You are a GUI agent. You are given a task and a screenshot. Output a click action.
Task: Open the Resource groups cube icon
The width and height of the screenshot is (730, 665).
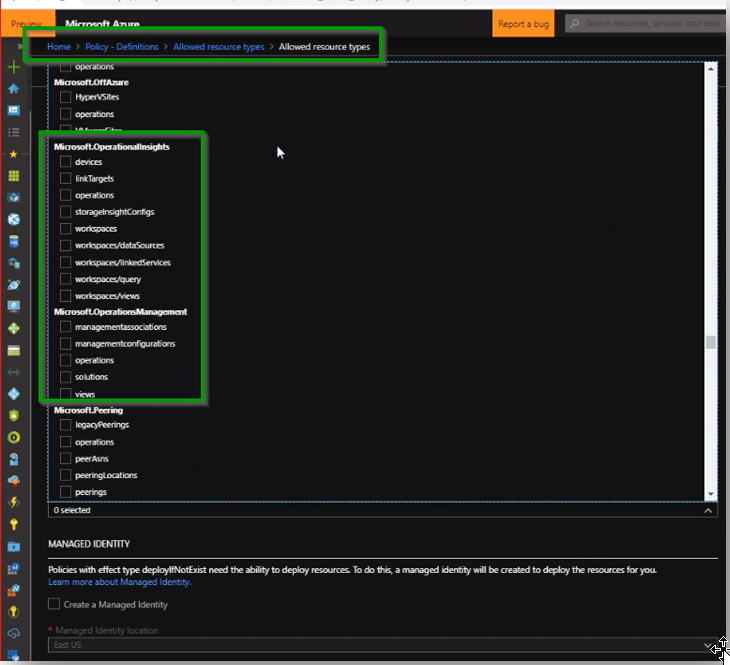point(14,197)
